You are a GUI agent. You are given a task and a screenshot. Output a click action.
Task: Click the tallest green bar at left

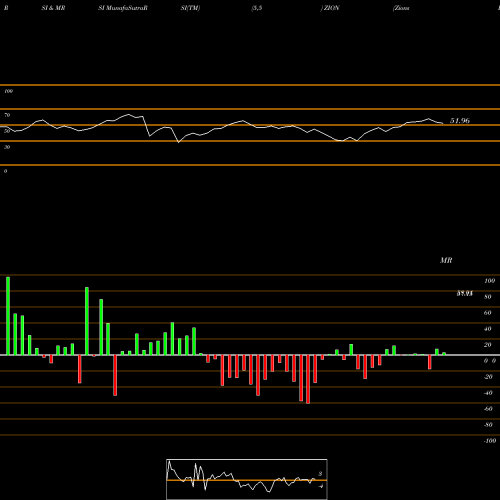pos(8,316)
